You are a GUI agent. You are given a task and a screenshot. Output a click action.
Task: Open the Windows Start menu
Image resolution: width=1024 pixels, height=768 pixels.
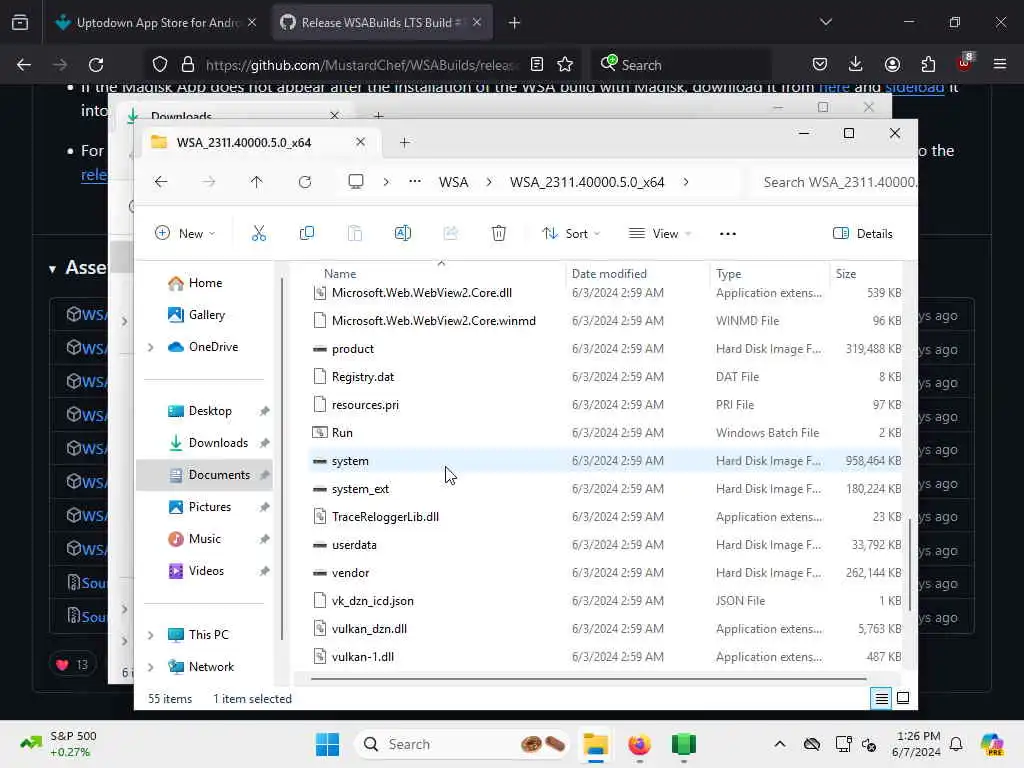tap(327, 744)
